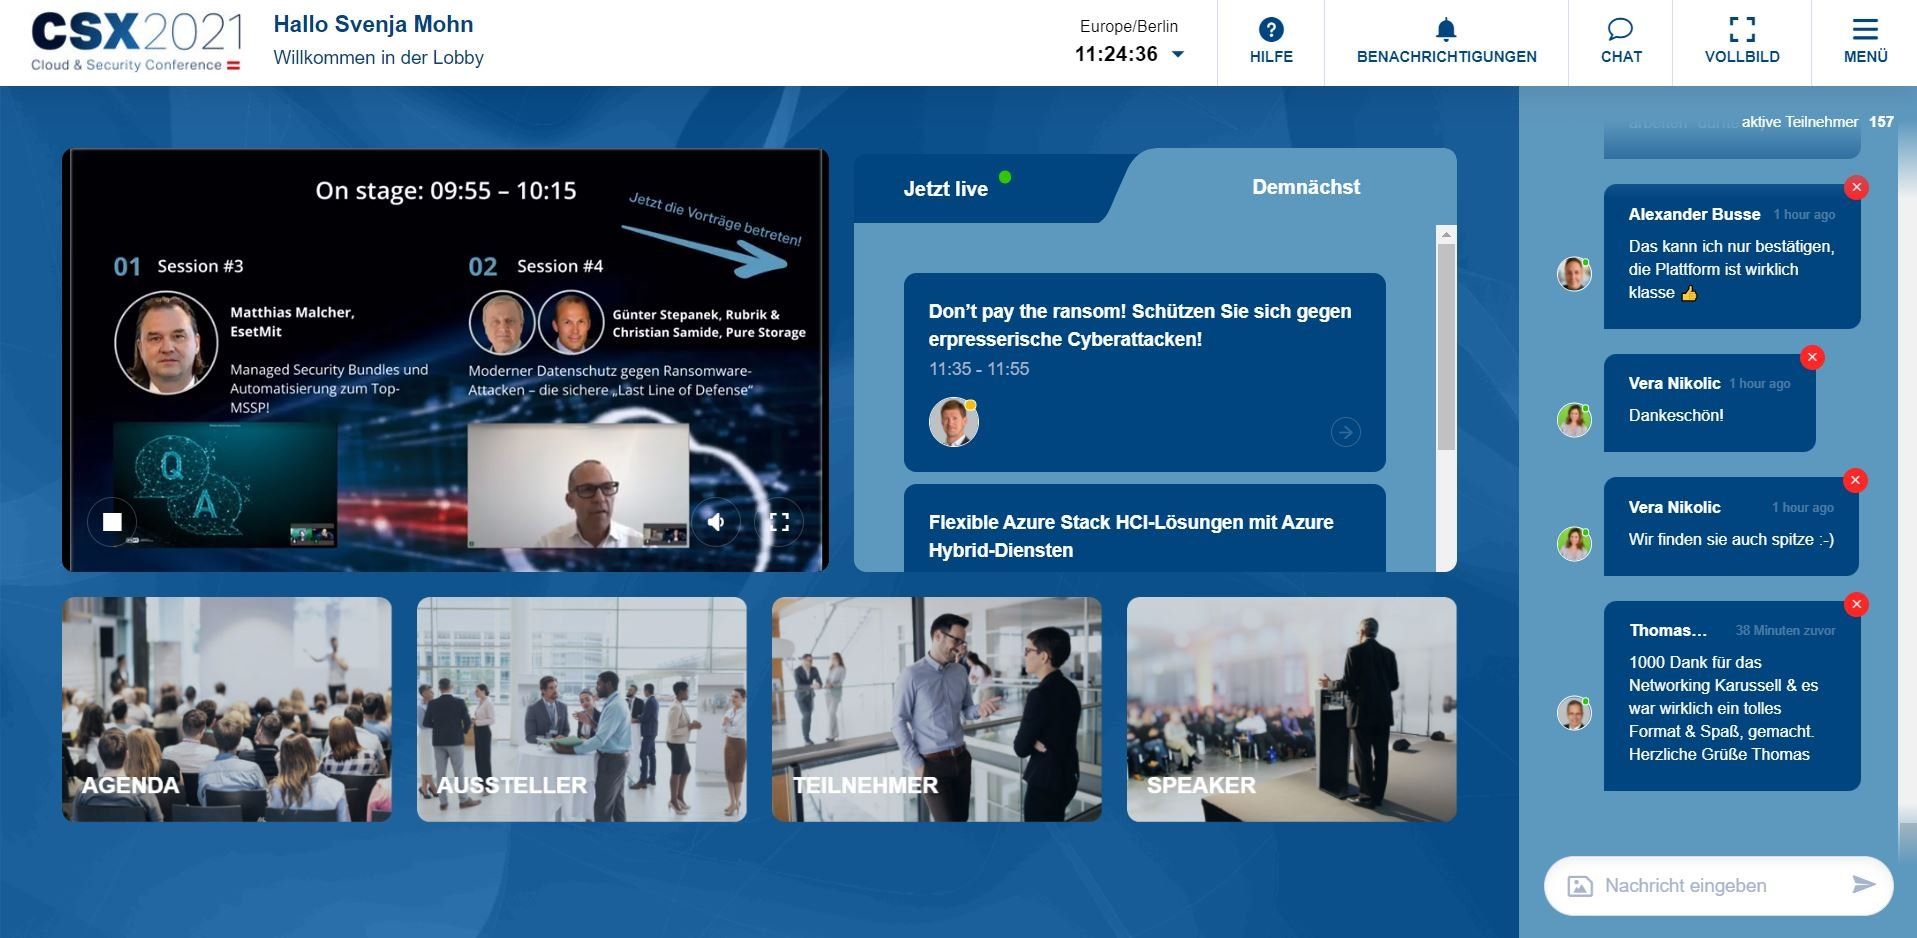Screen dimensions: 1917x938
Task: Delete Vera Nikolic's spitze message
Action: click(x=1855, y=480)
